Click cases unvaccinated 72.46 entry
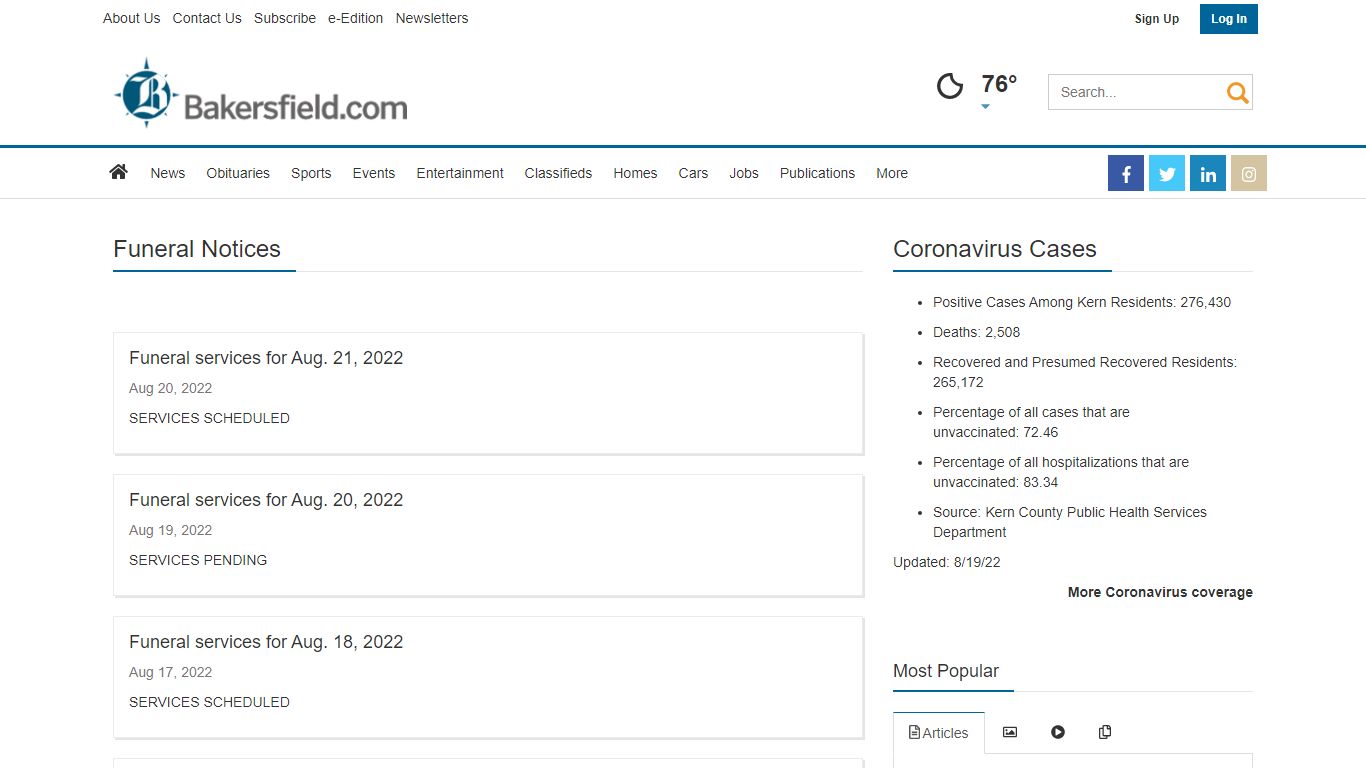This screenshot has height=768, width=1366. (x=1031, y=422)
